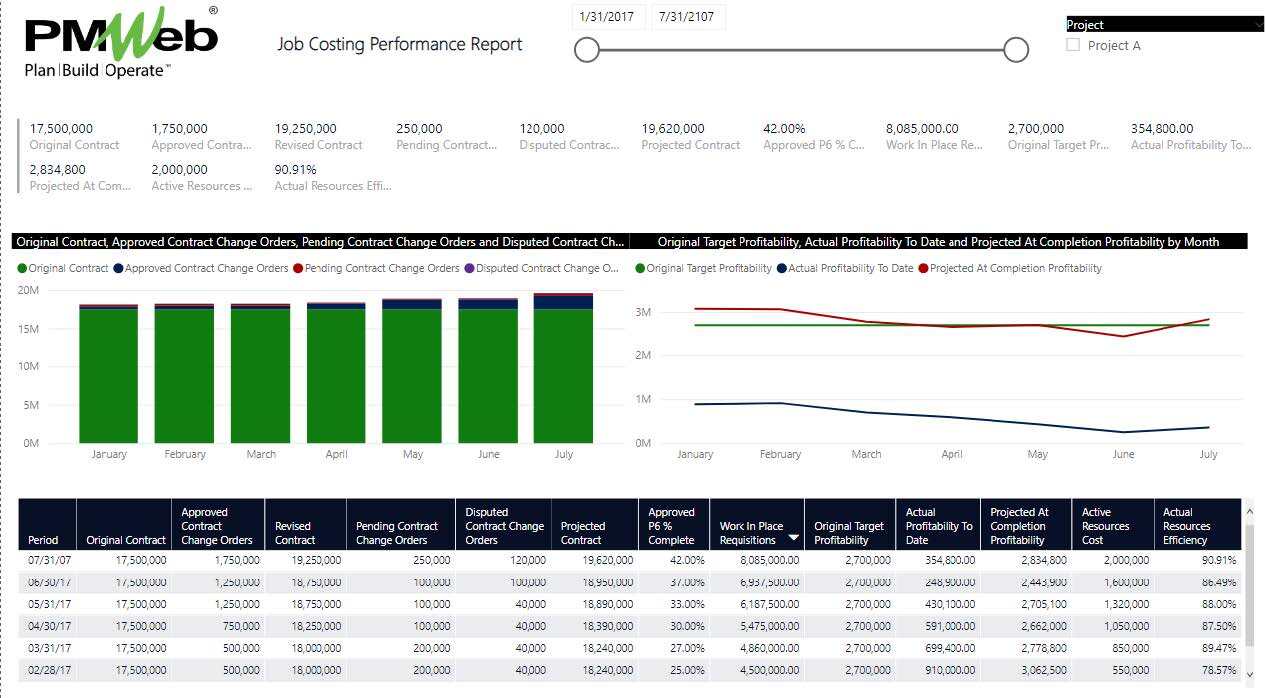Check the Project A checkbox
1269x698 pixels.
(x=1073, y=45)
